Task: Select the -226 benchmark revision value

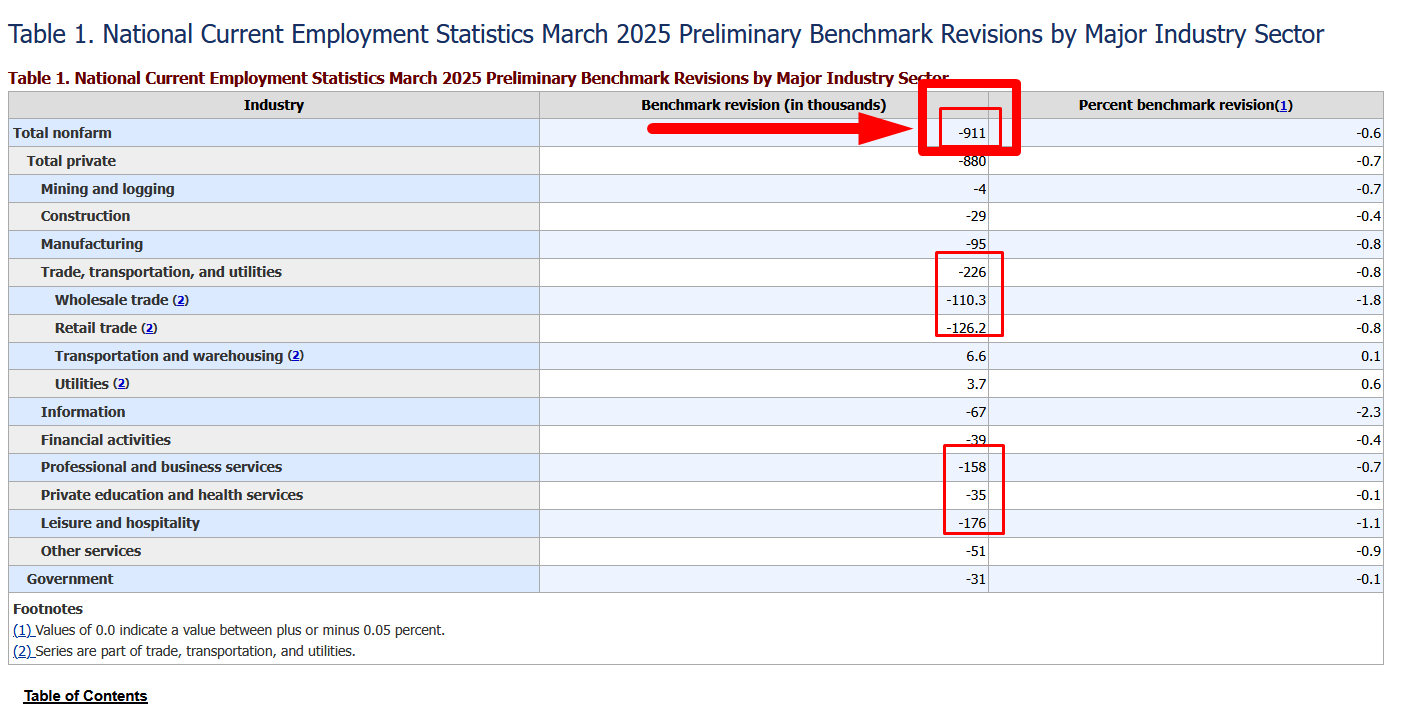Action: 972,272
